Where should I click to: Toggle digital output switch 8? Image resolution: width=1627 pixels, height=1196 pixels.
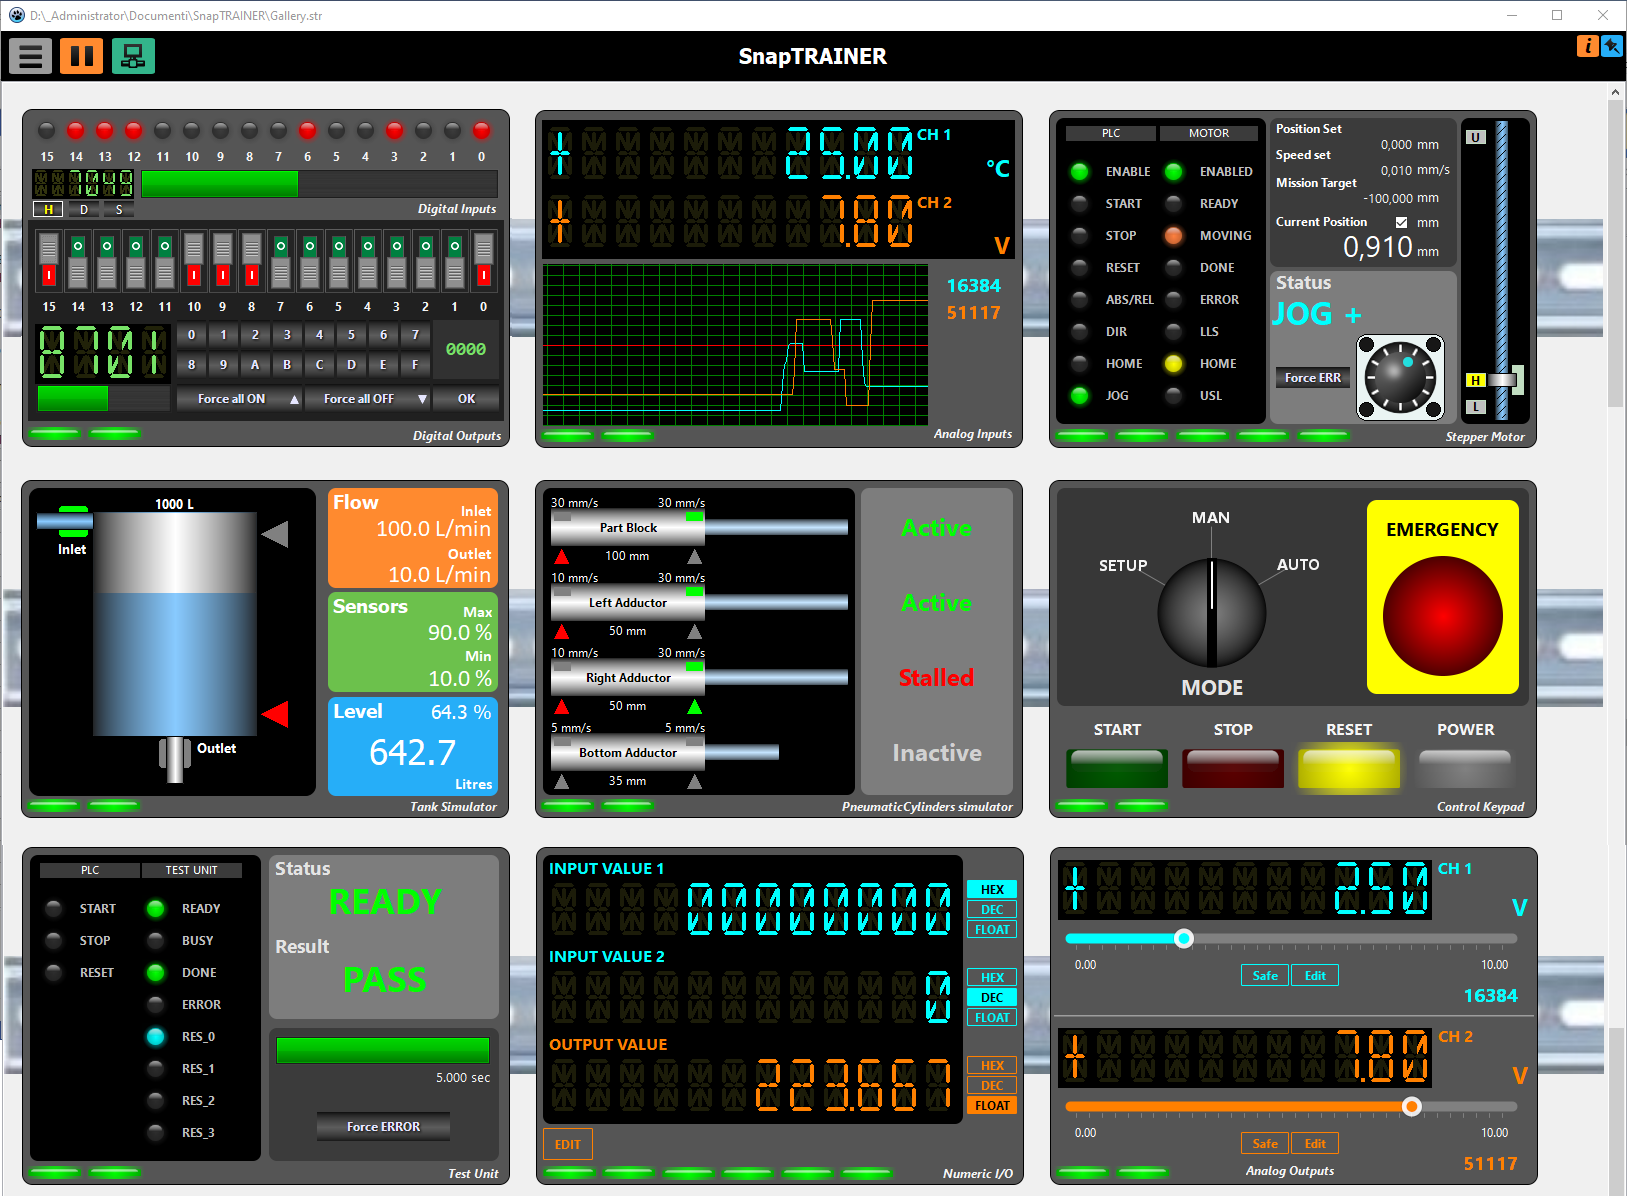tap(252, 259)
